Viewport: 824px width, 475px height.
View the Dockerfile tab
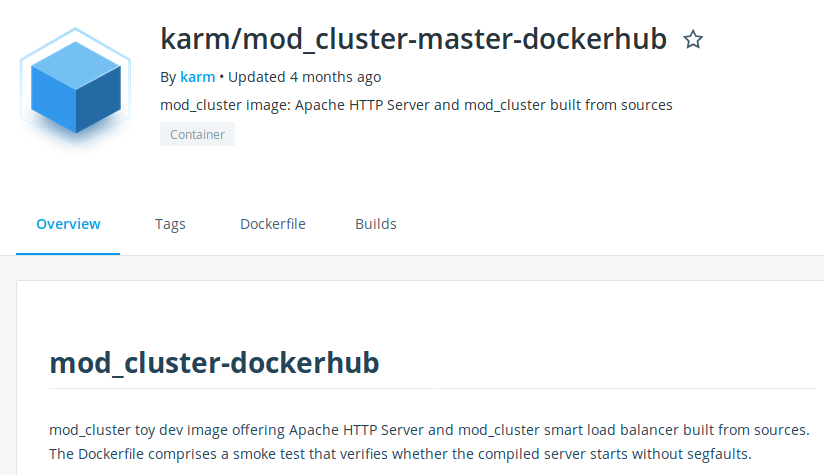tap(273, 224)
